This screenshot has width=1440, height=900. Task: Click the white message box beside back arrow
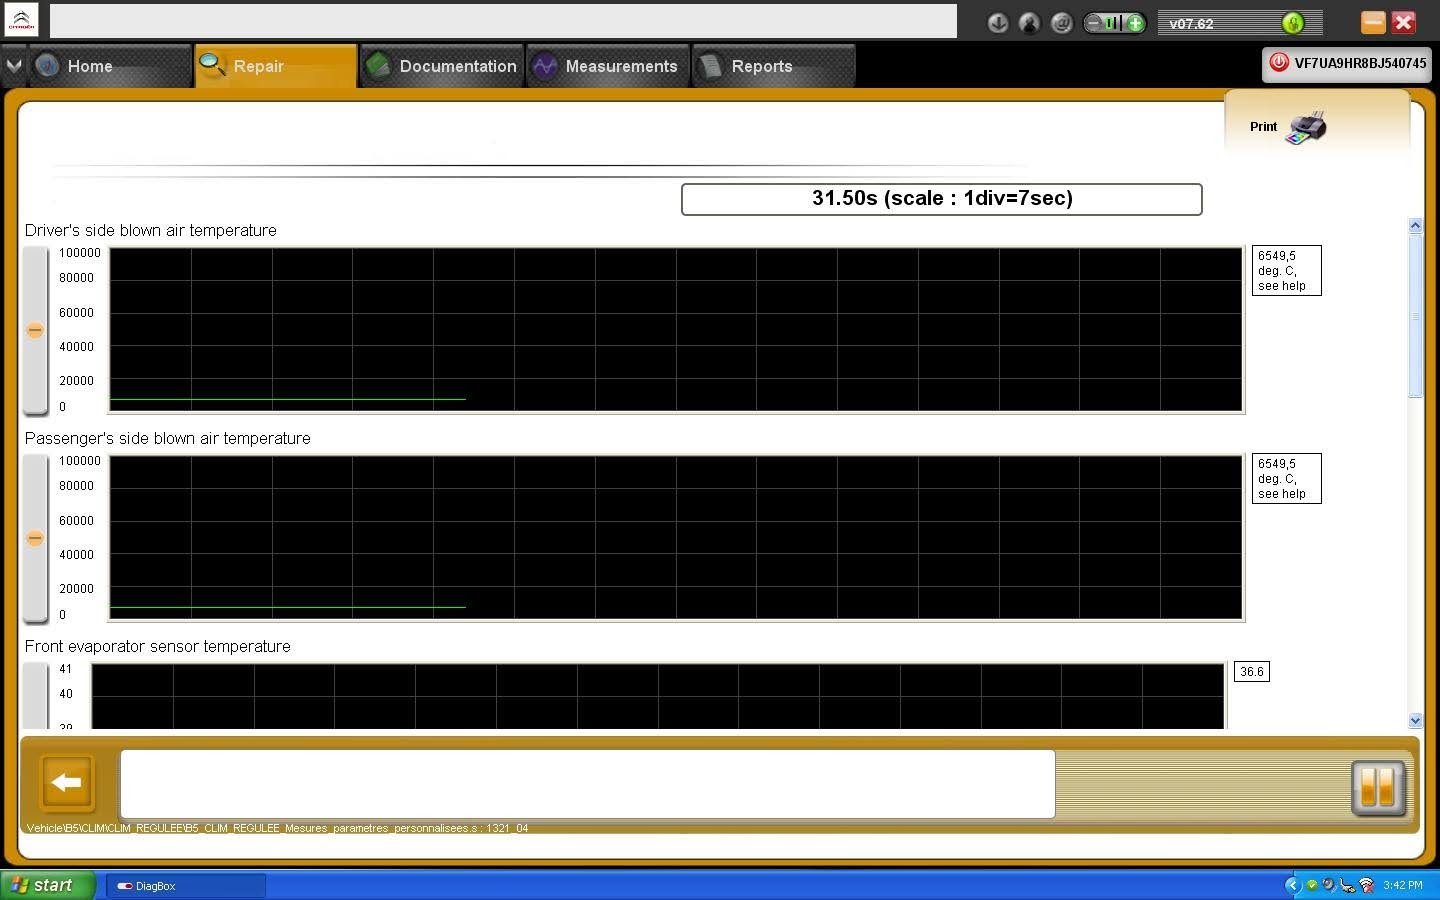coord(587,784)
